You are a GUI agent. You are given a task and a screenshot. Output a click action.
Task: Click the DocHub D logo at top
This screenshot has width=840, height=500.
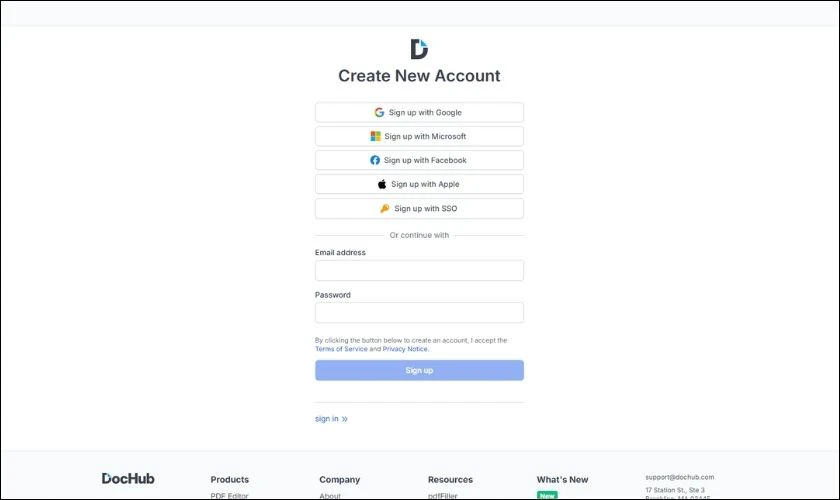pyautogui.click(x=419, y=49)
